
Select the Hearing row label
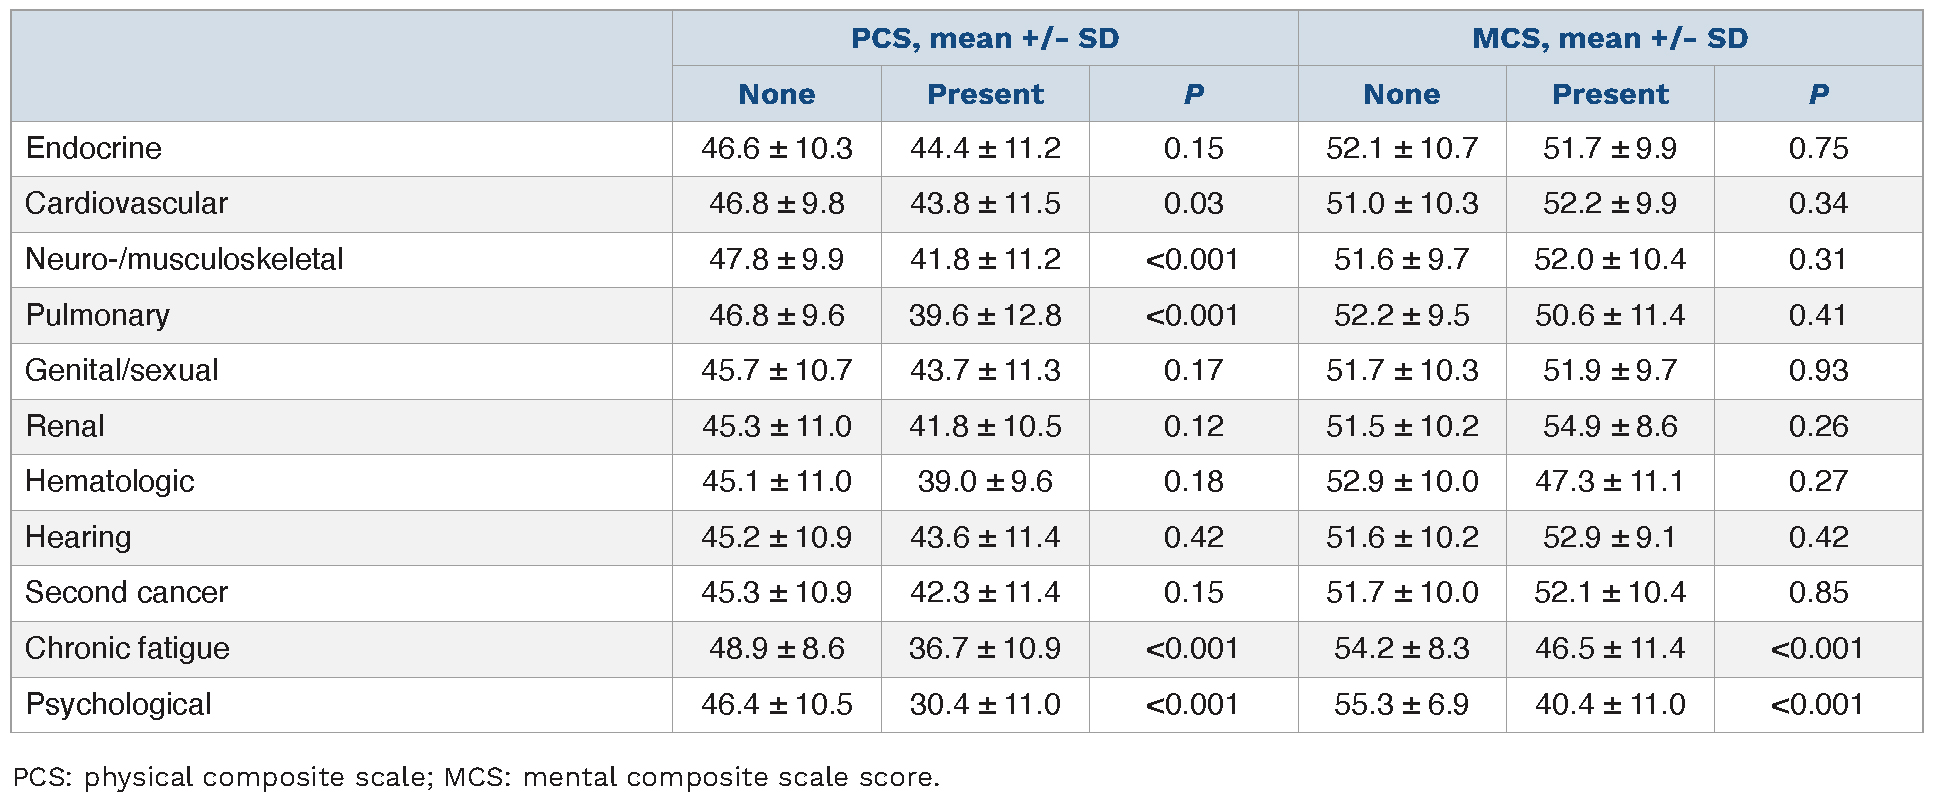point(78,538)
